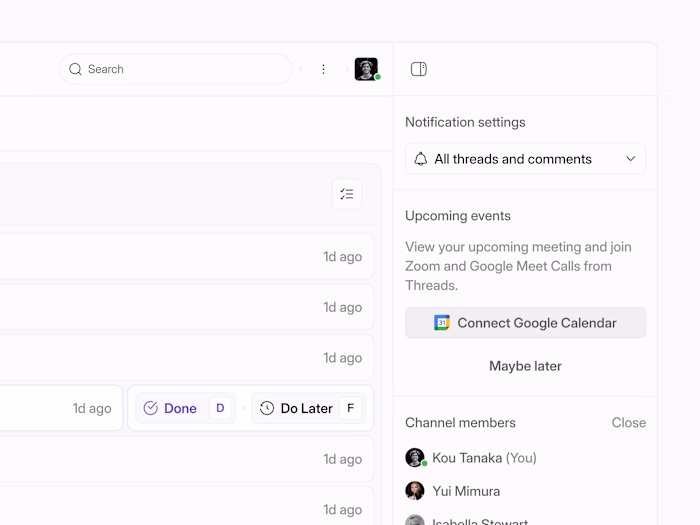Dismiss with Maybe later
The width and height of the screenshot is (700, 525).
(x=525, y=366)
